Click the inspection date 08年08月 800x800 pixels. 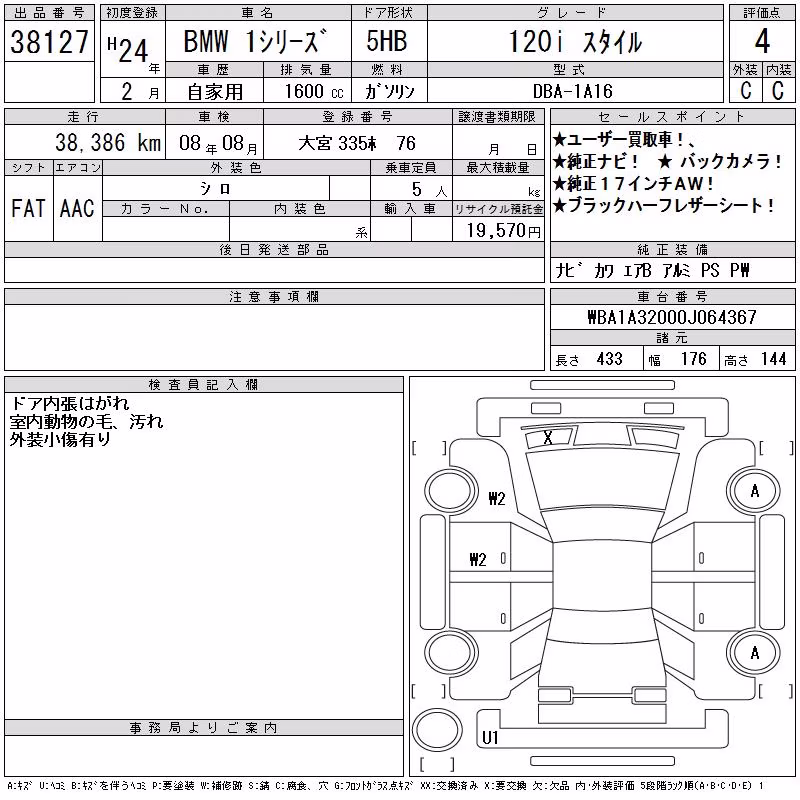218,144
